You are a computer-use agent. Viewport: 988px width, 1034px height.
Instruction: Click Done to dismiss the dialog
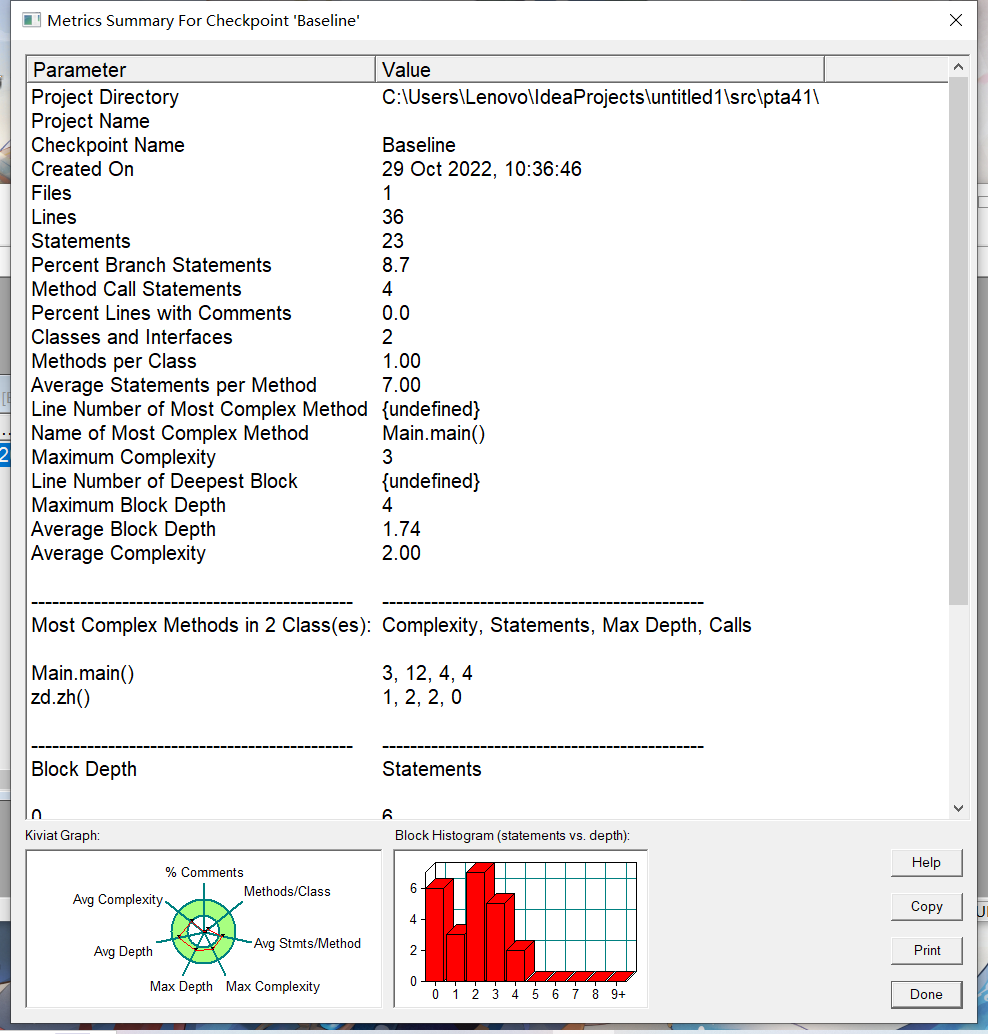[926, 994]
